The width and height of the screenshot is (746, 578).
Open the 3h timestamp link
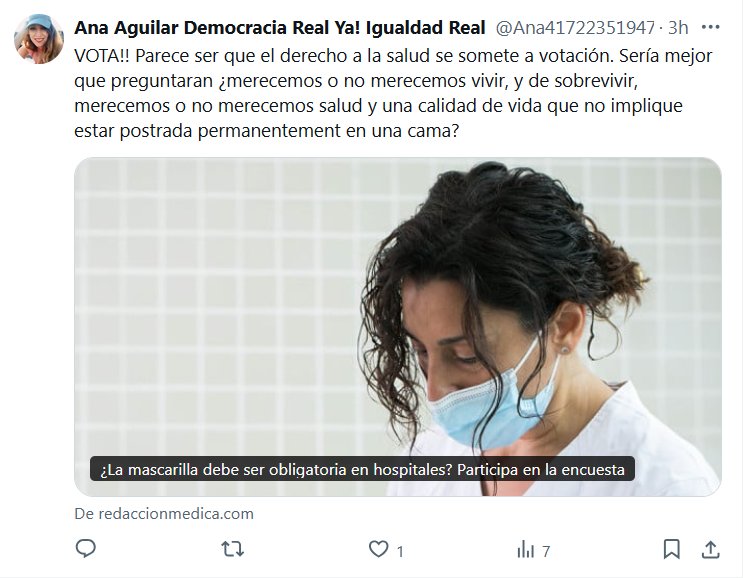678,28
